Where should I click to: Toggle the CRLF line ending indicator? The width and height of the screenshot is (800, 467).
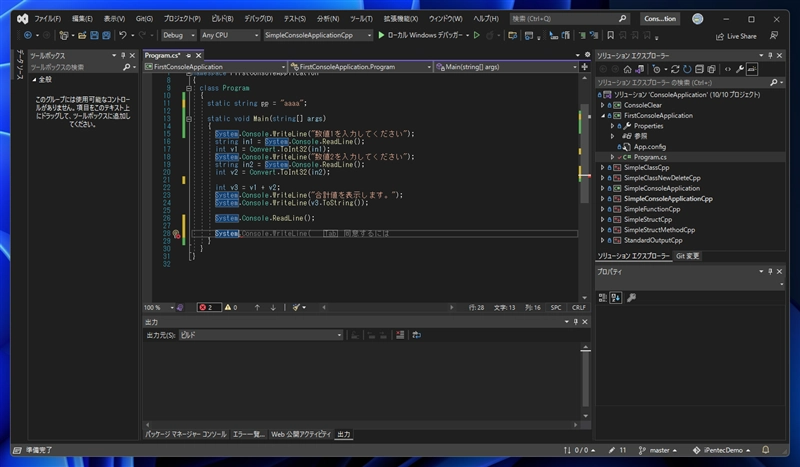point(578,307)
